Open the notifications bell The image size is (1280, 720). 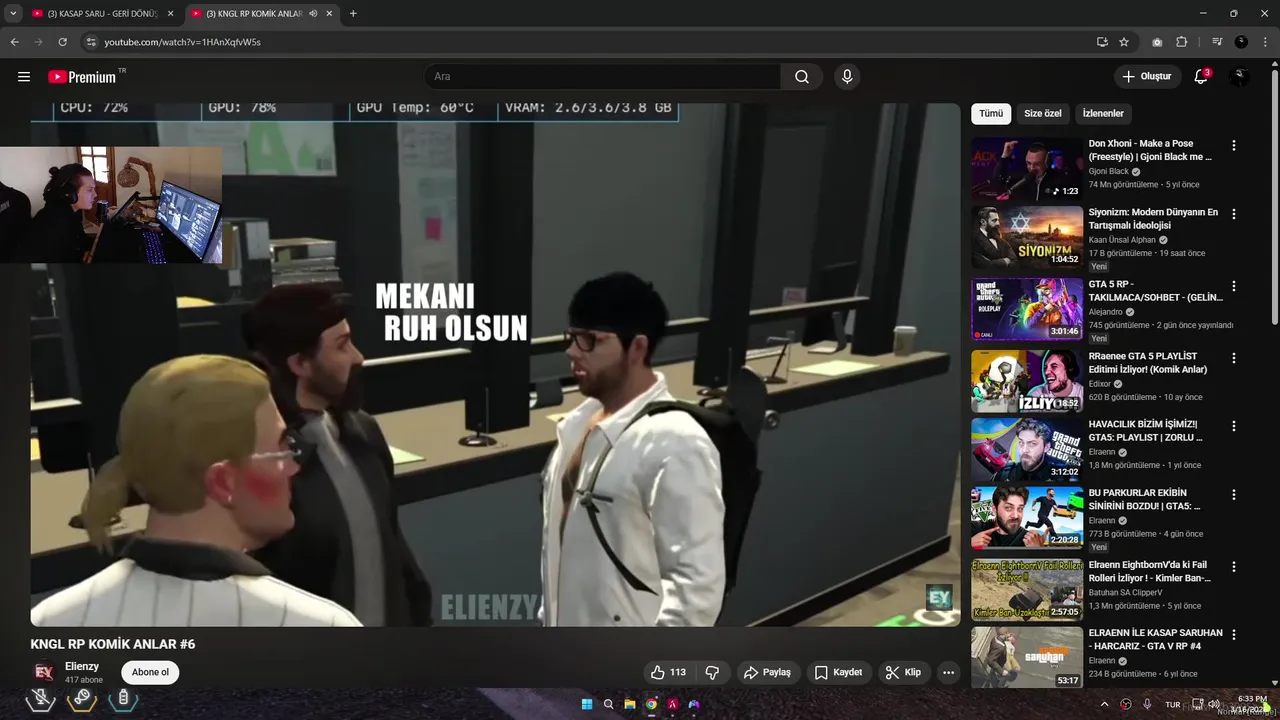coord(1201,77)
